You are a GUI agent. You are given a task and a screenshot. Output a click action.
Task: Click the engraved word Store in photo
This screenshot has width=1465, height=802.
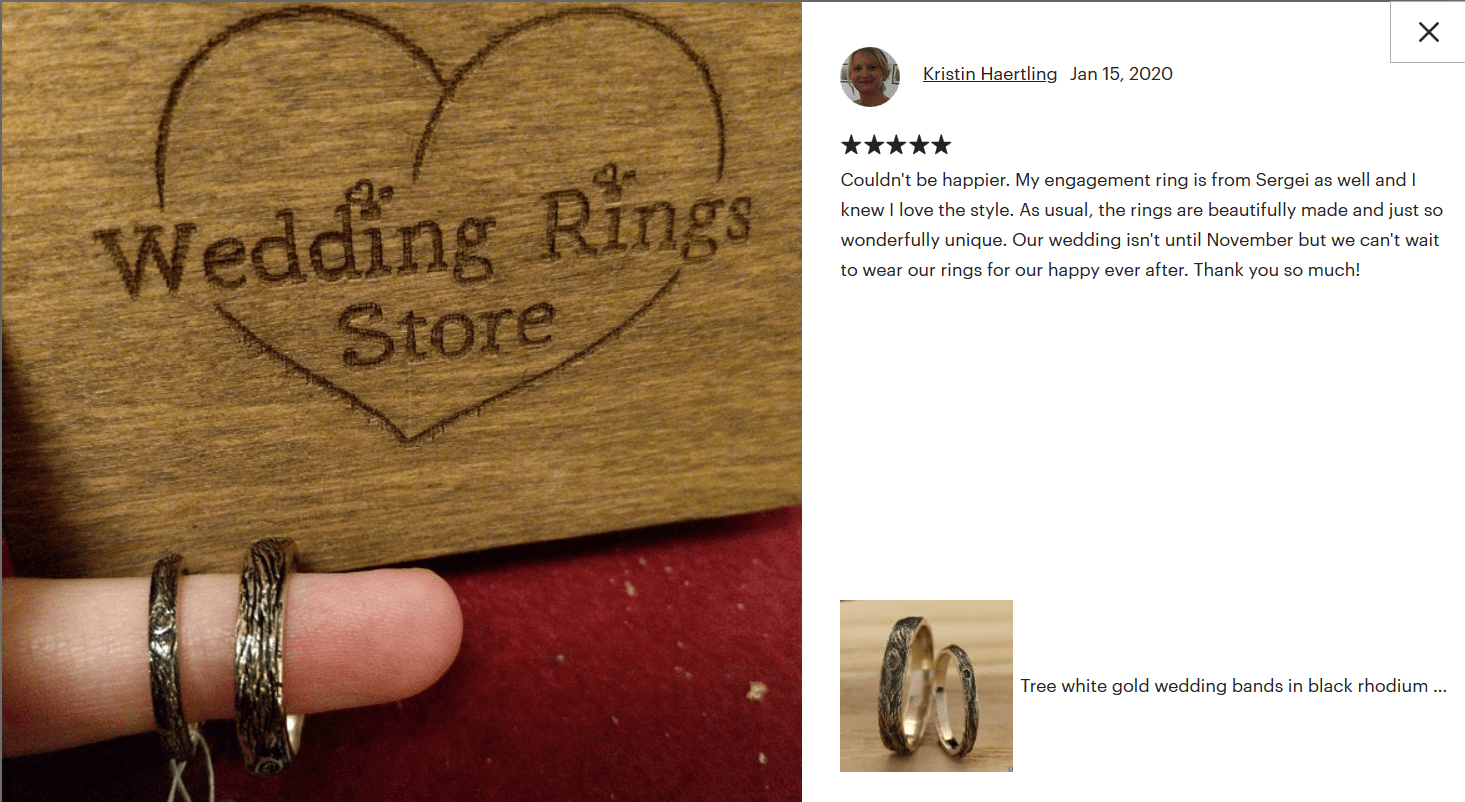point(447,329)
